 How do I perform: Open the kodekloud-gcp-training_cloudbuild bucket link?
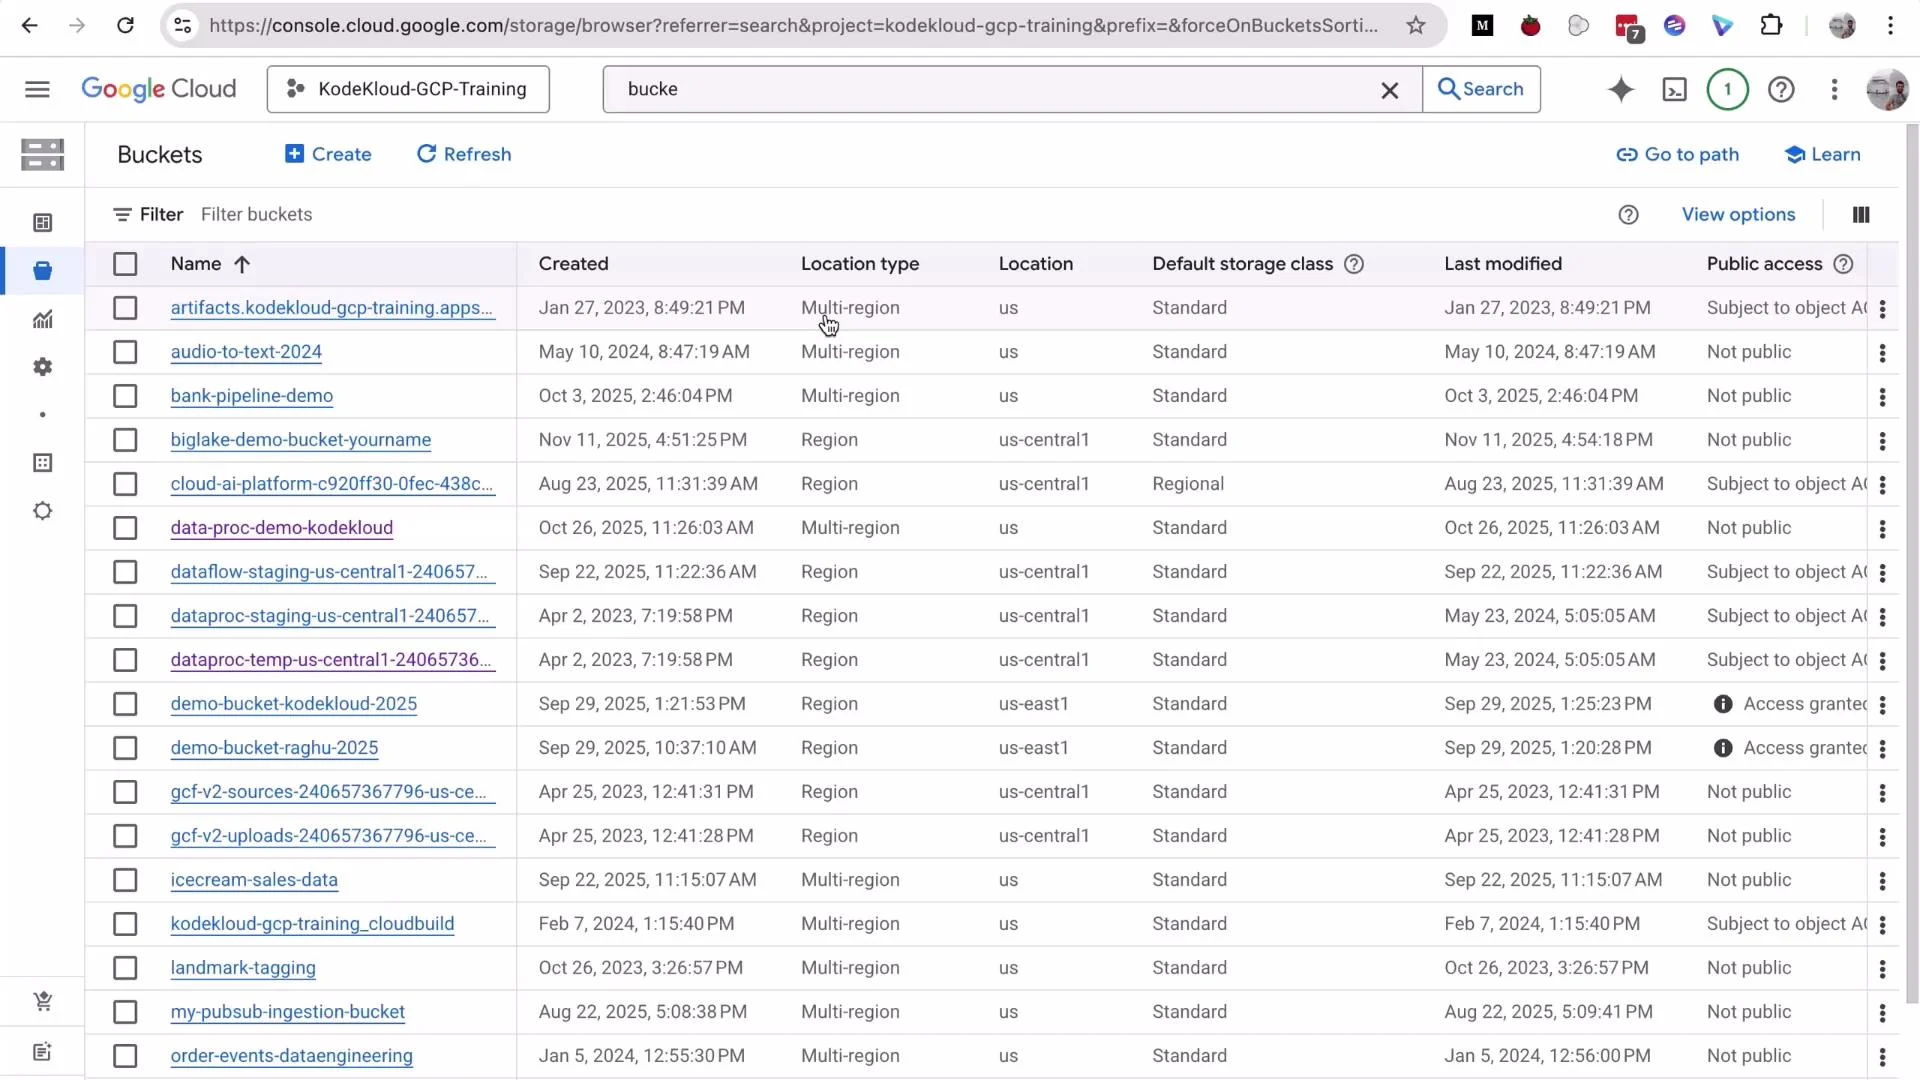312,924
